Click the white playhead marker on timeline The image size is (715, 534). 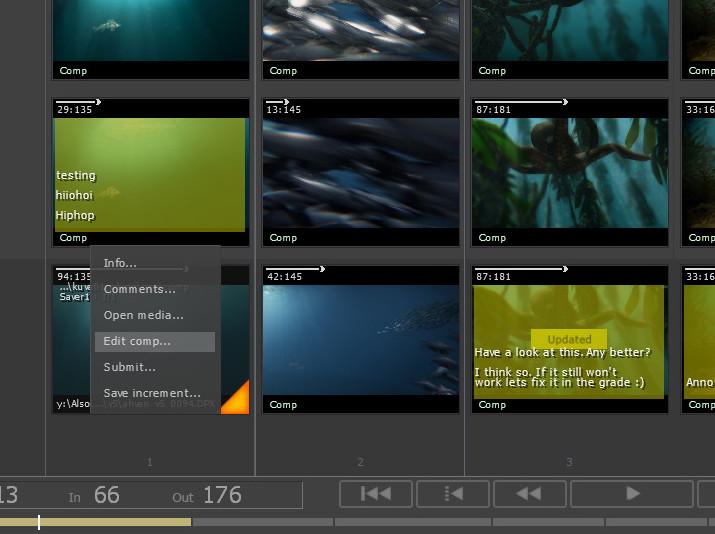pos(39,523)
